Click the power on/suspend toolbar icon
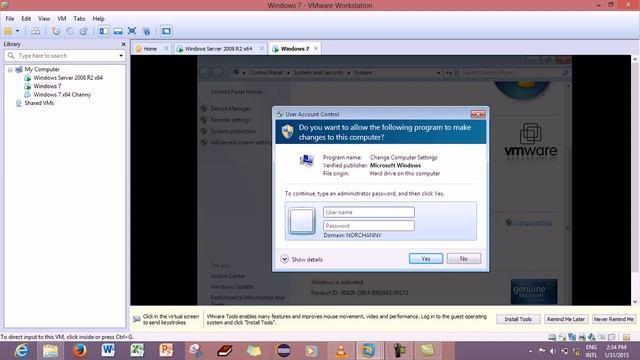The width and height of the screenshot is (640, 360). (x=8, y=31)
